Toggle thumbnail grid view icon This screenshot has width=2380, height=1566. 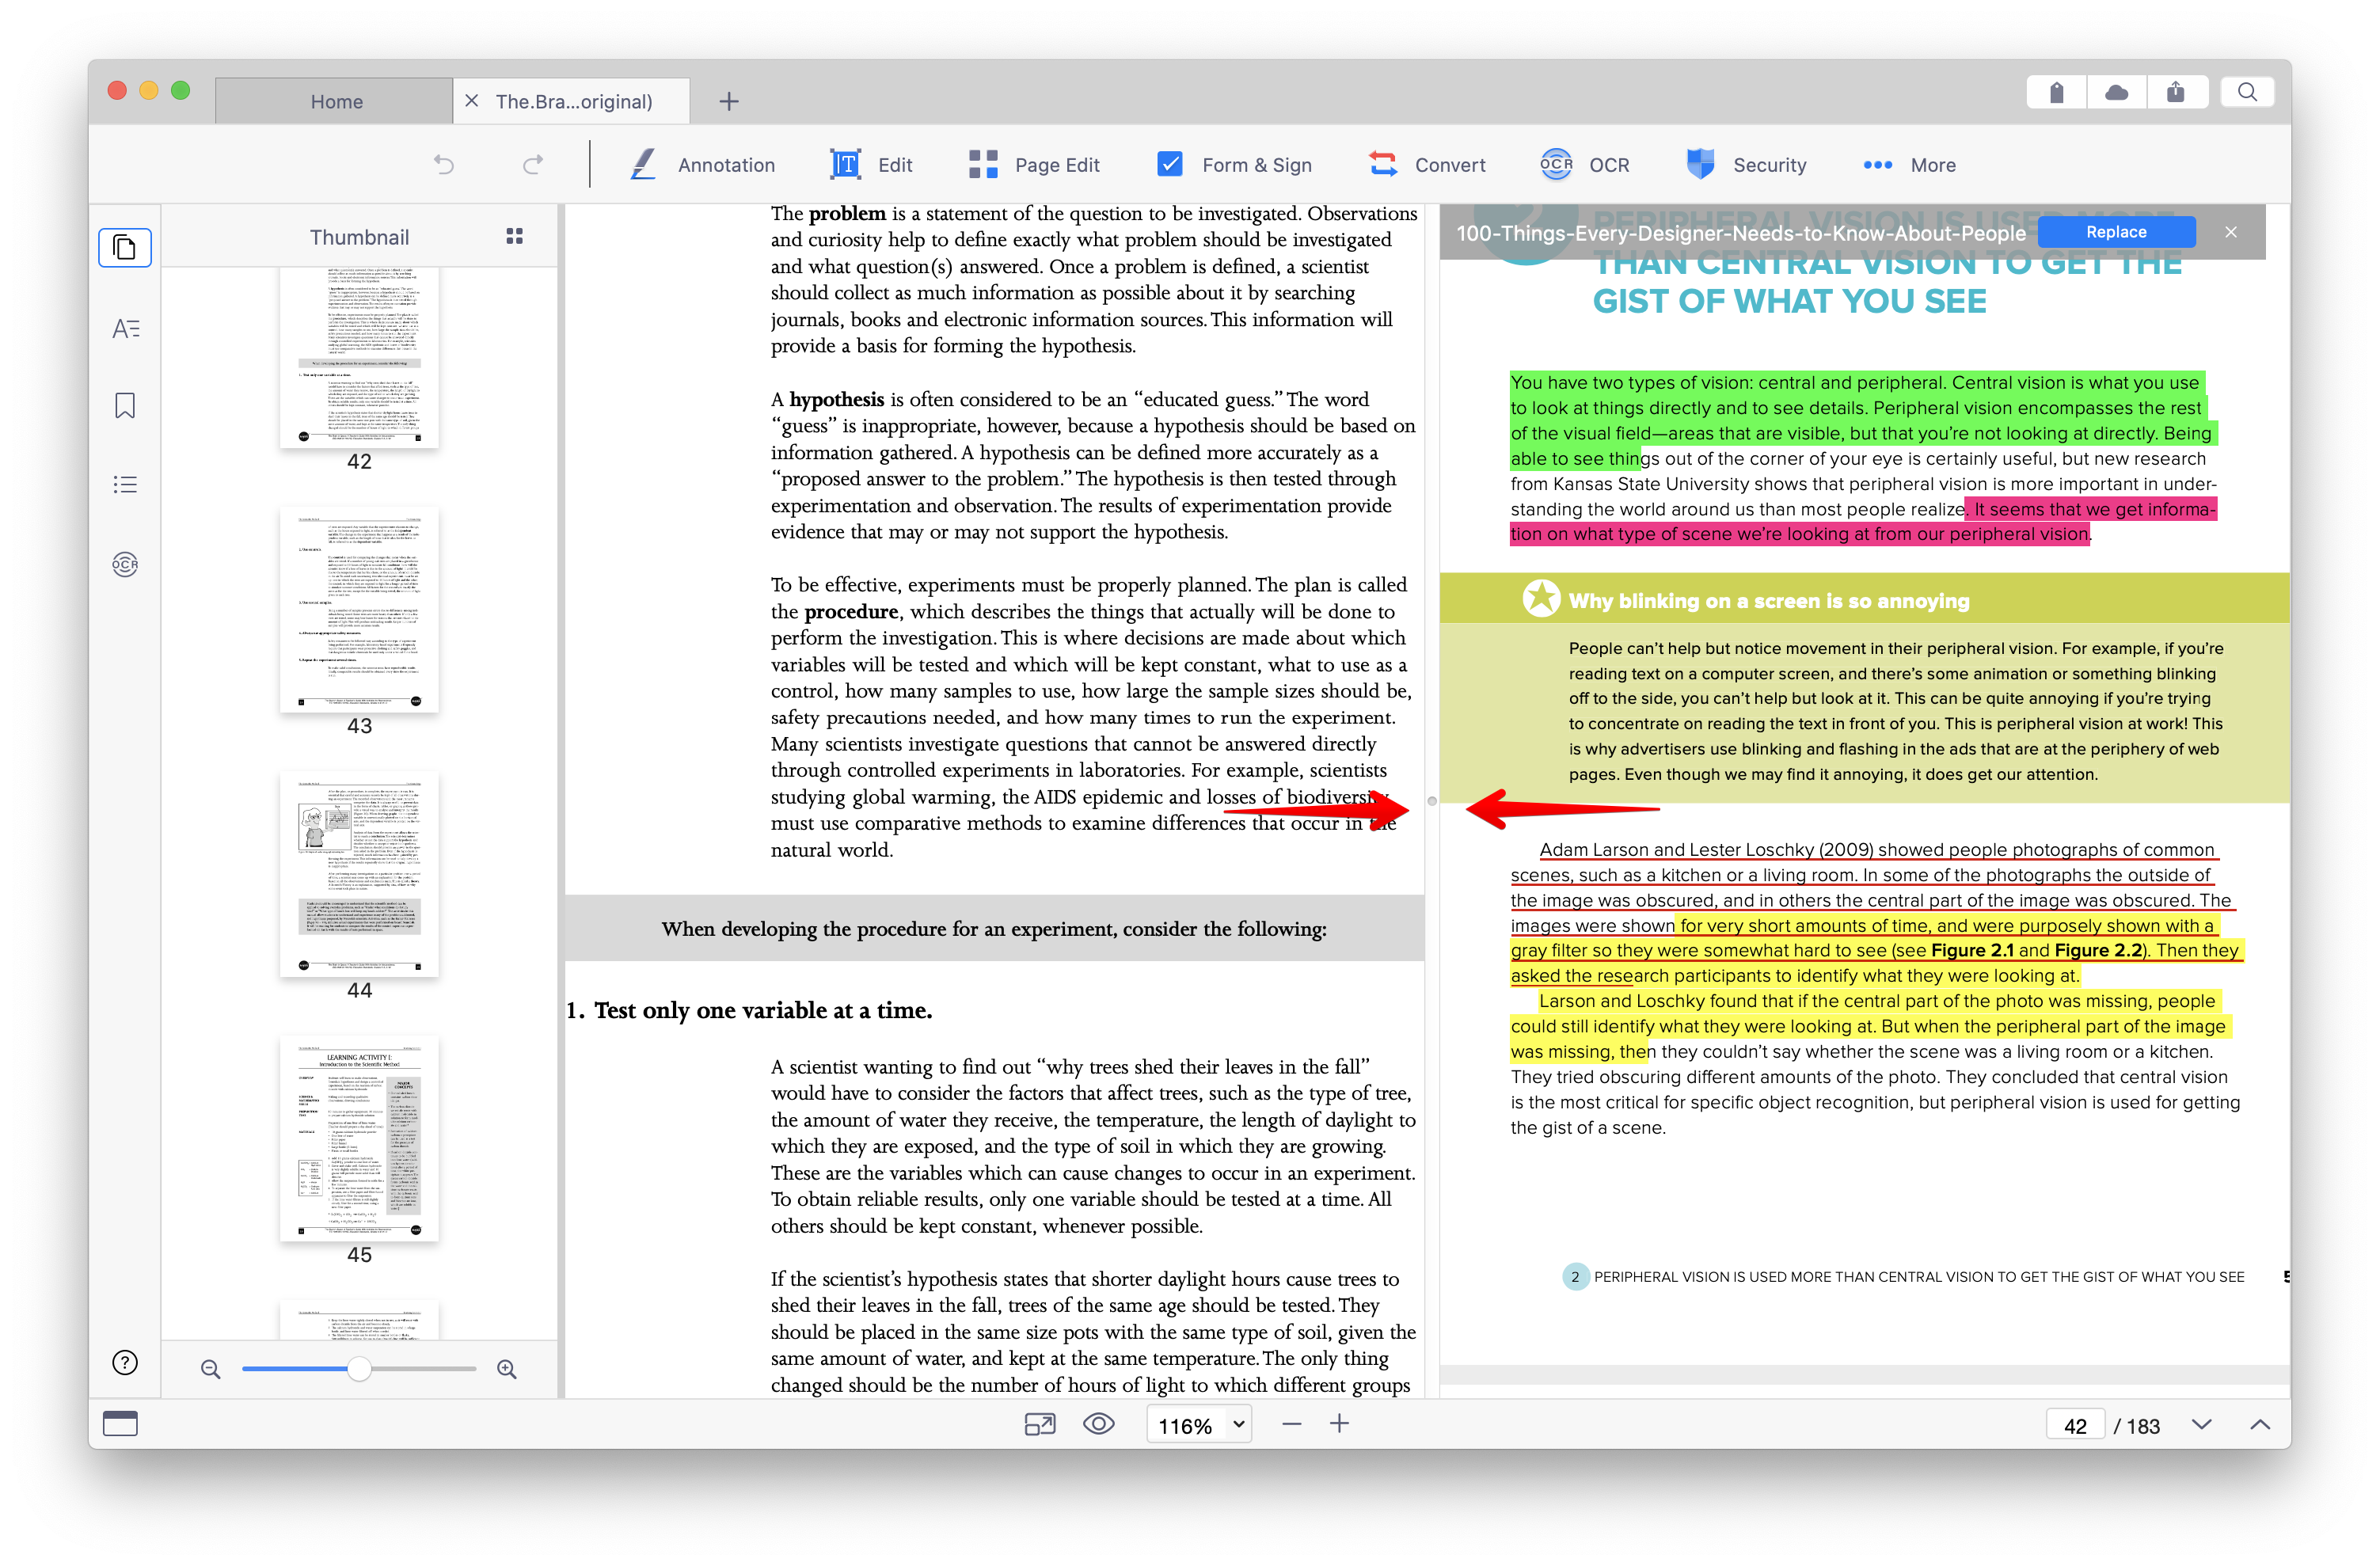click(x=514, y=236)
